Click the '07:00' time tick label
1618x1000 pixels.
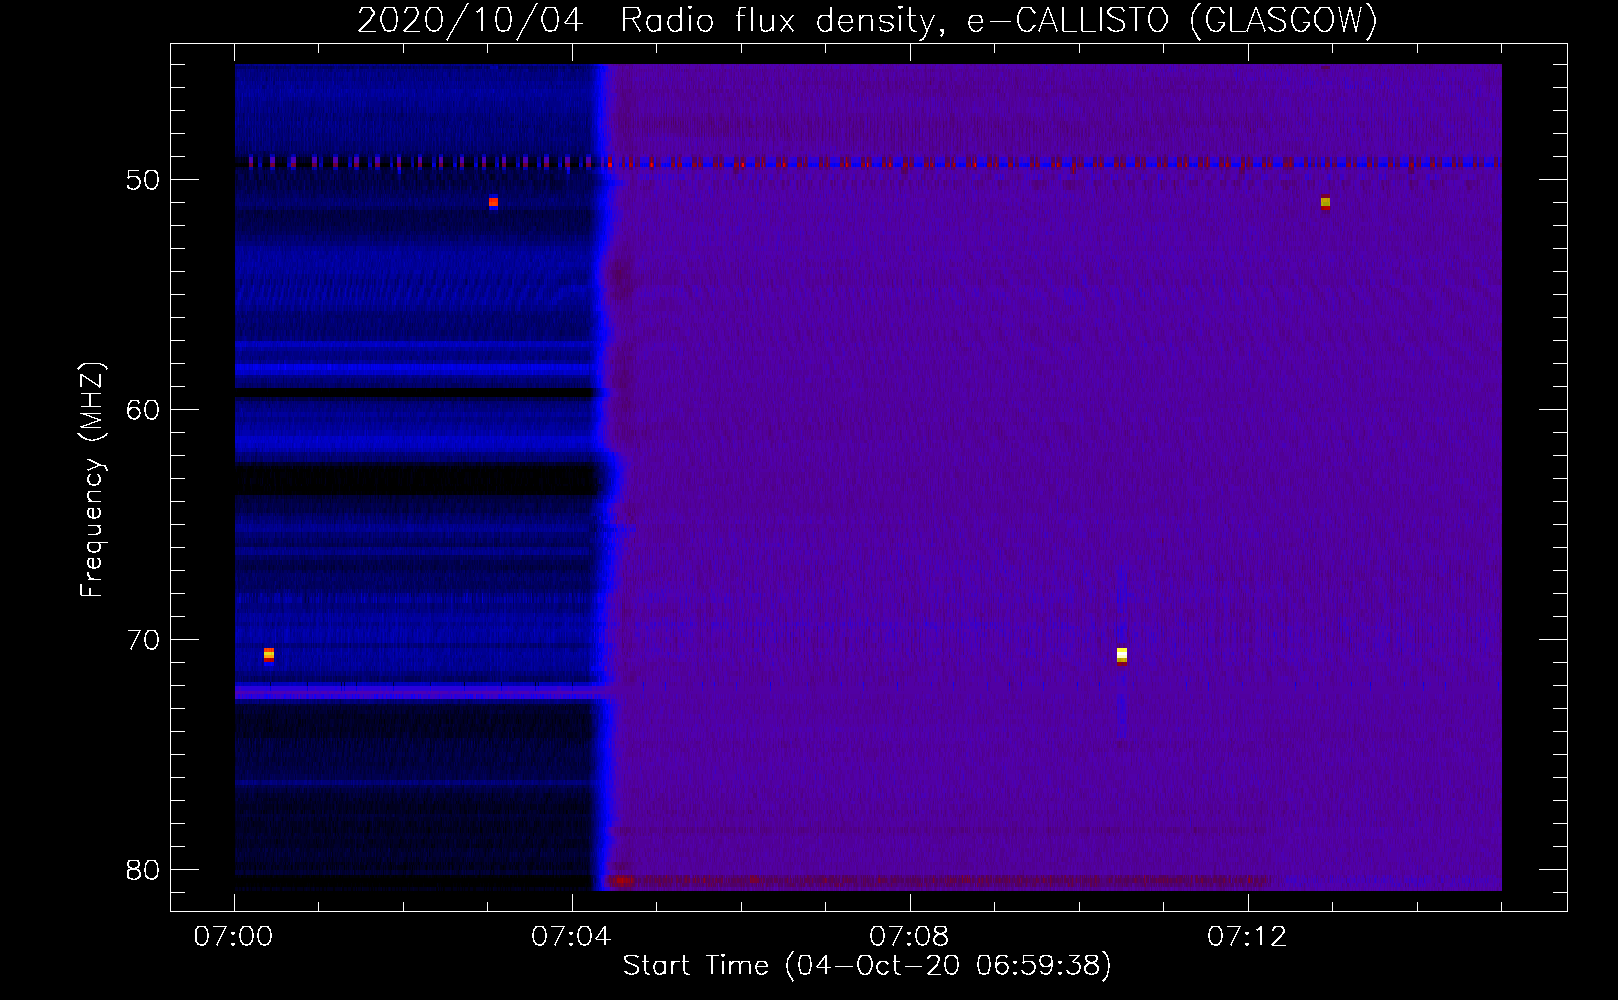233,937
